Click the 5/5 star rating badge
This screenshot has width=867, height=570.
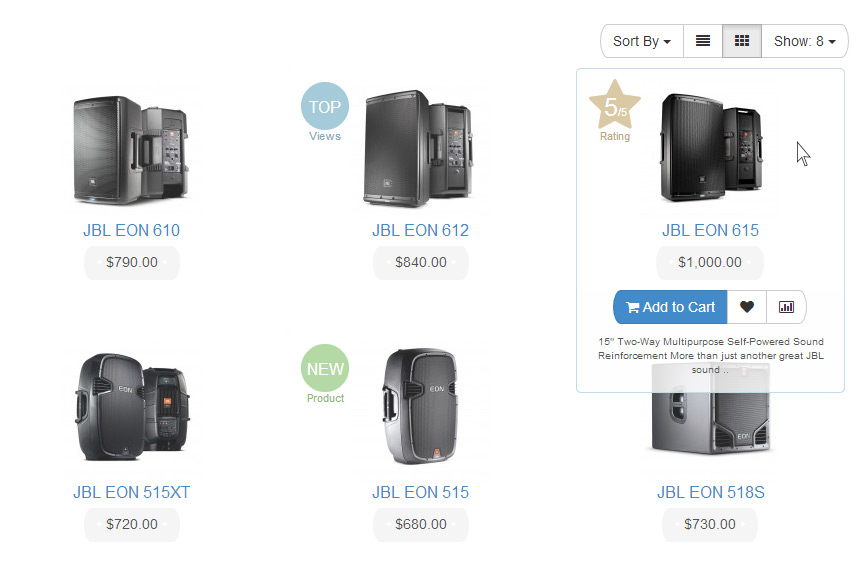(x=615, y=106)
